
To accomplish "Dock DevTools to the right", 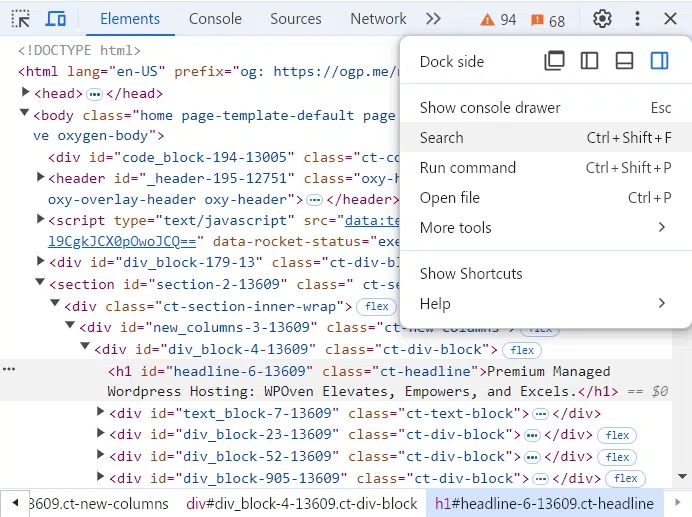I will coord(659,61).
